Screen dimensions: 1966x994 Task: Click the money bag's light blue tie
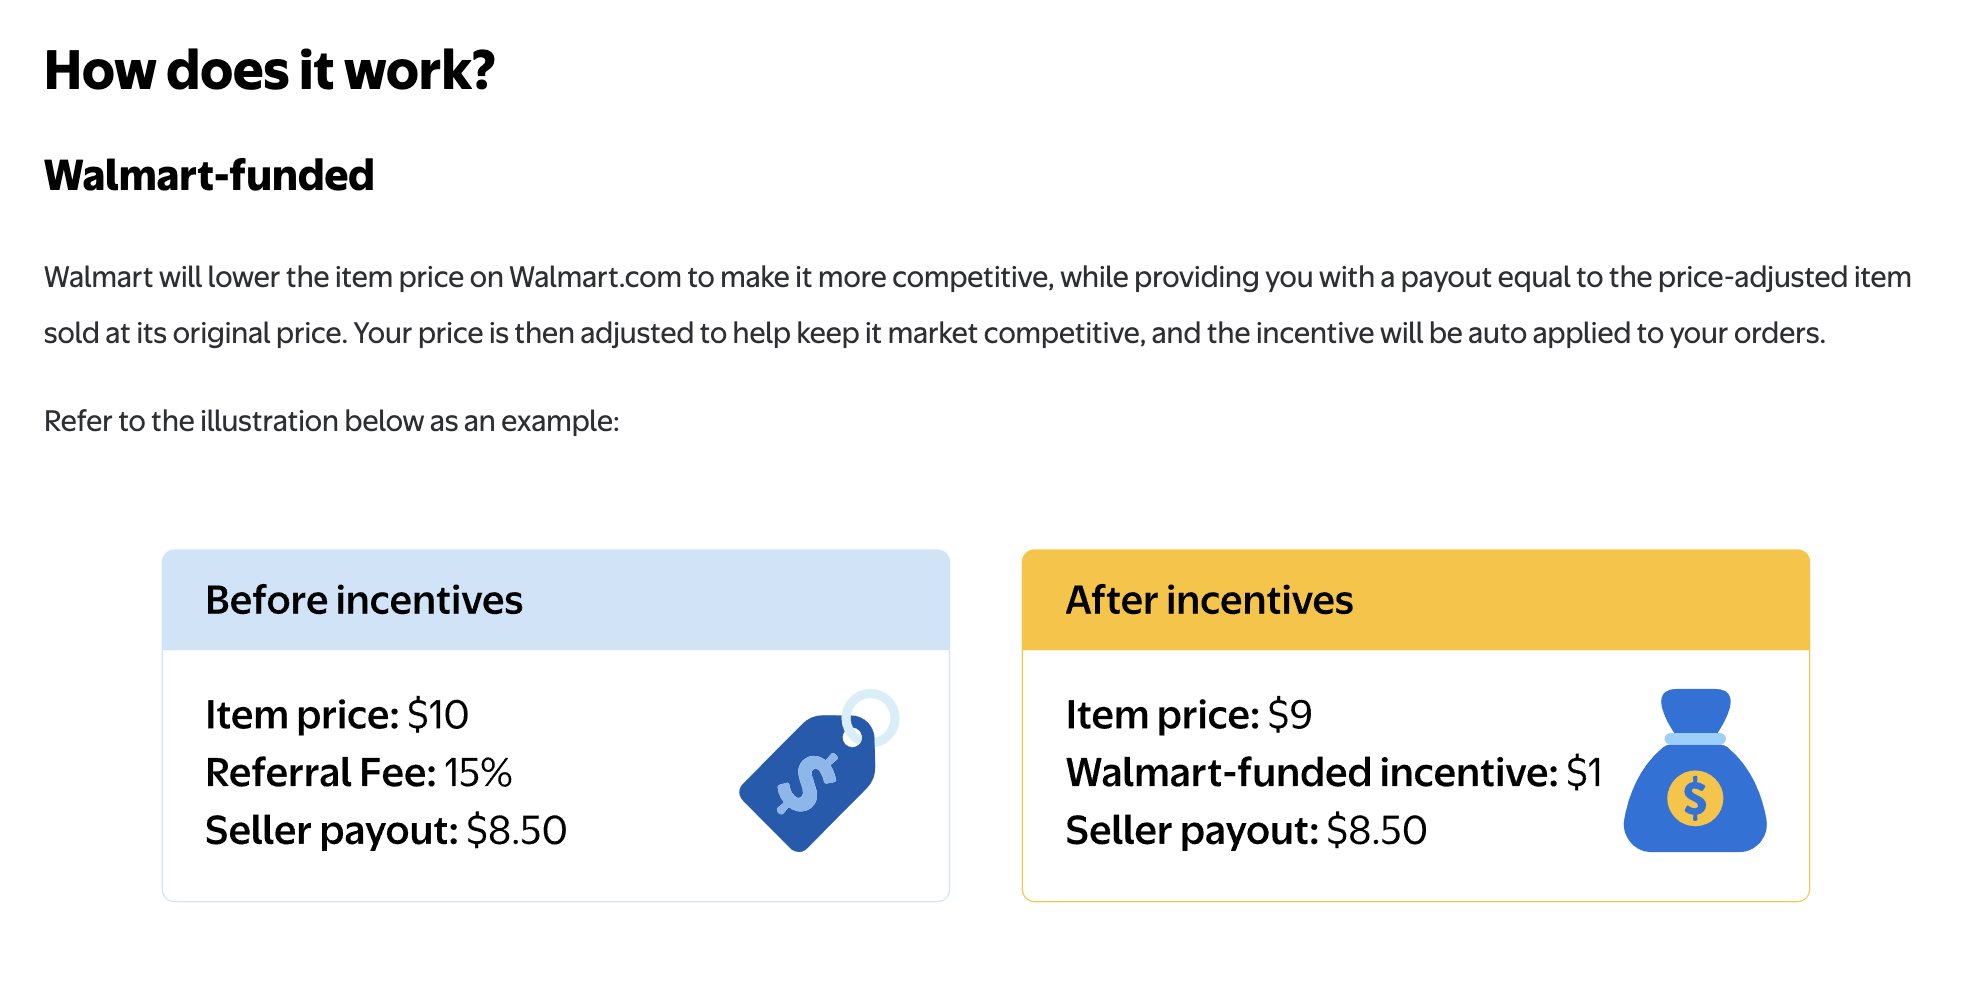click(1695, 739)
